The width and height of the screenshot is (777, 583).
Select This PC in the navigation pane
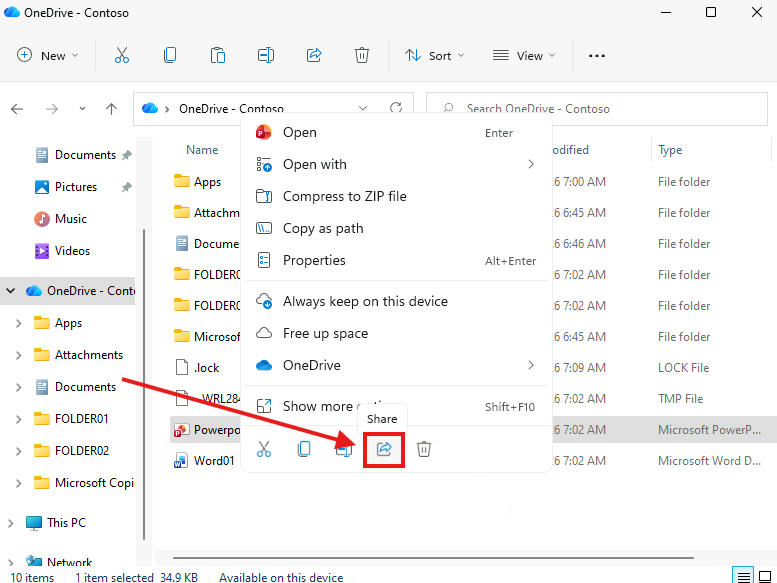pyautogui.click(x=66, y=523)
